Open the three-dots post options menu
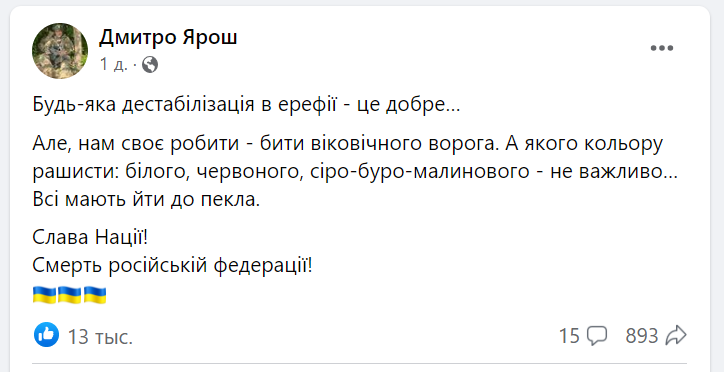Image resolution: width=724 pixels, height=372 pixels. click(x=662, y=48)
